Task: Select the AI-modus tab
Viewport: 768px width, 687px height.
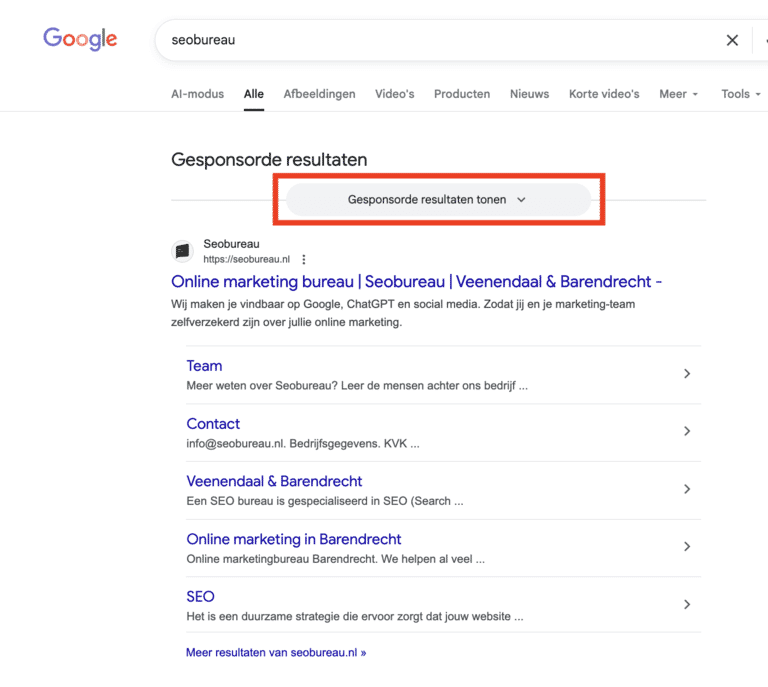Action: click(197, 94)
